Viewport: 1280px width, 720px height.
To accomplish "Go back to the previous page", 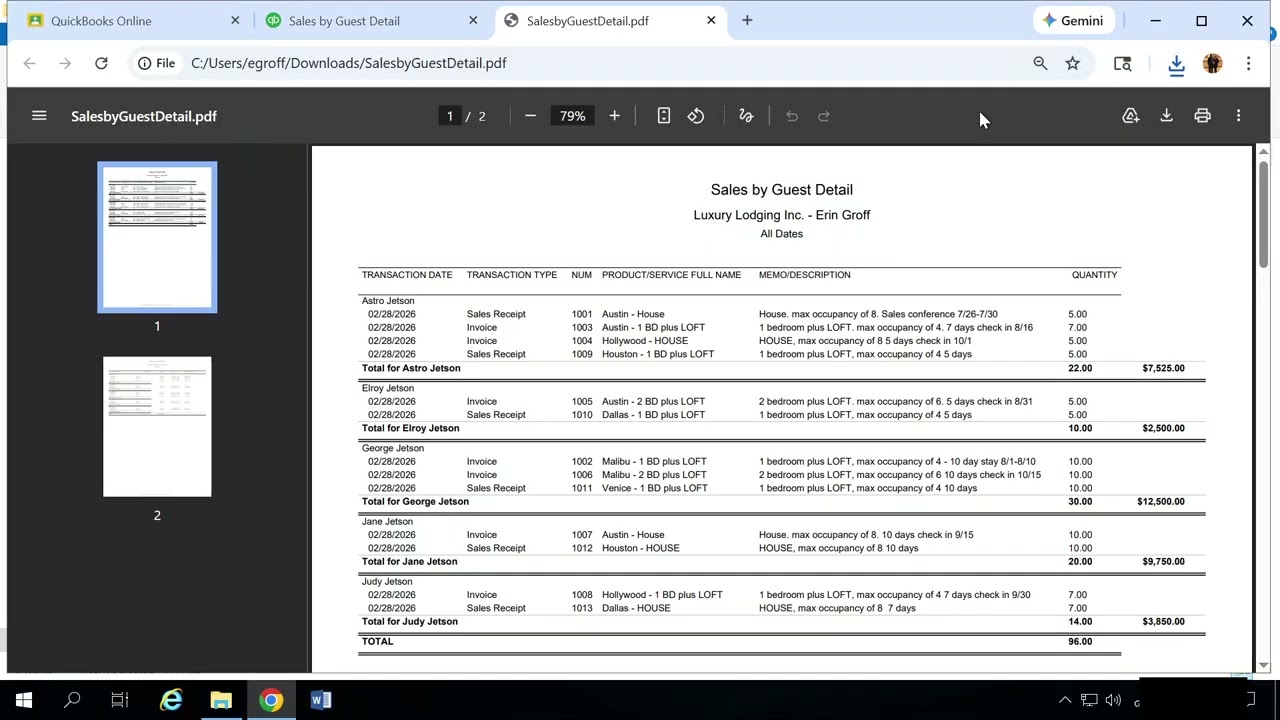I will (29, 63).
